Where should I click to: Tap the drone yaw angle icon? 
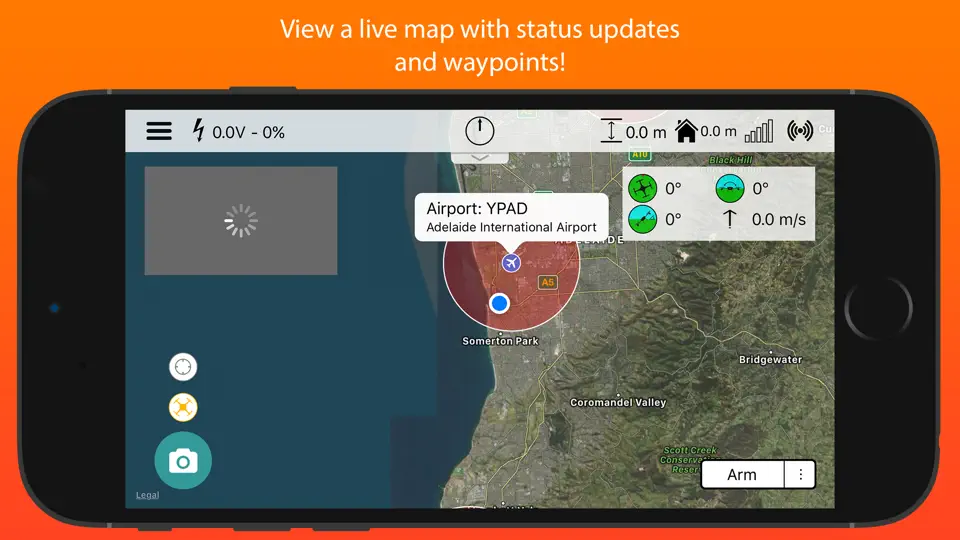pyautogui.click(x=642, y=188)
